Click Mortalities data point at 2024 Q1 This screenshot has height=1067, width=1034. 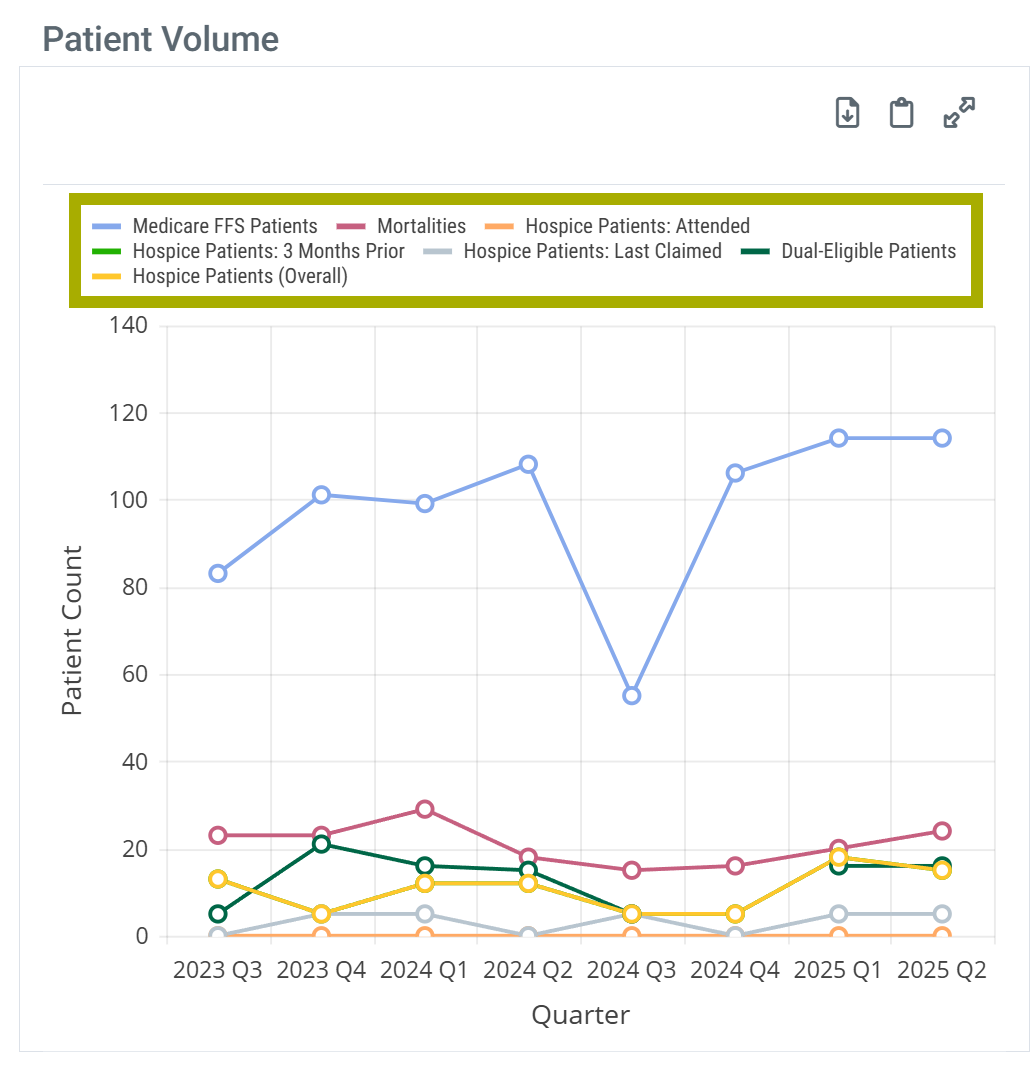(x=425, y=809)
